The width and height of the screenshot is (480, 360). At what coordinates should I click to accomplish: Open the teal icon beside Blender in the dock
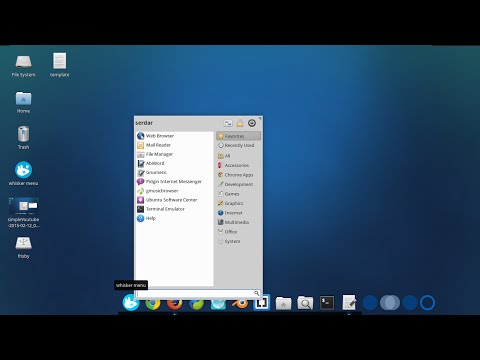[x=218, y=304]
